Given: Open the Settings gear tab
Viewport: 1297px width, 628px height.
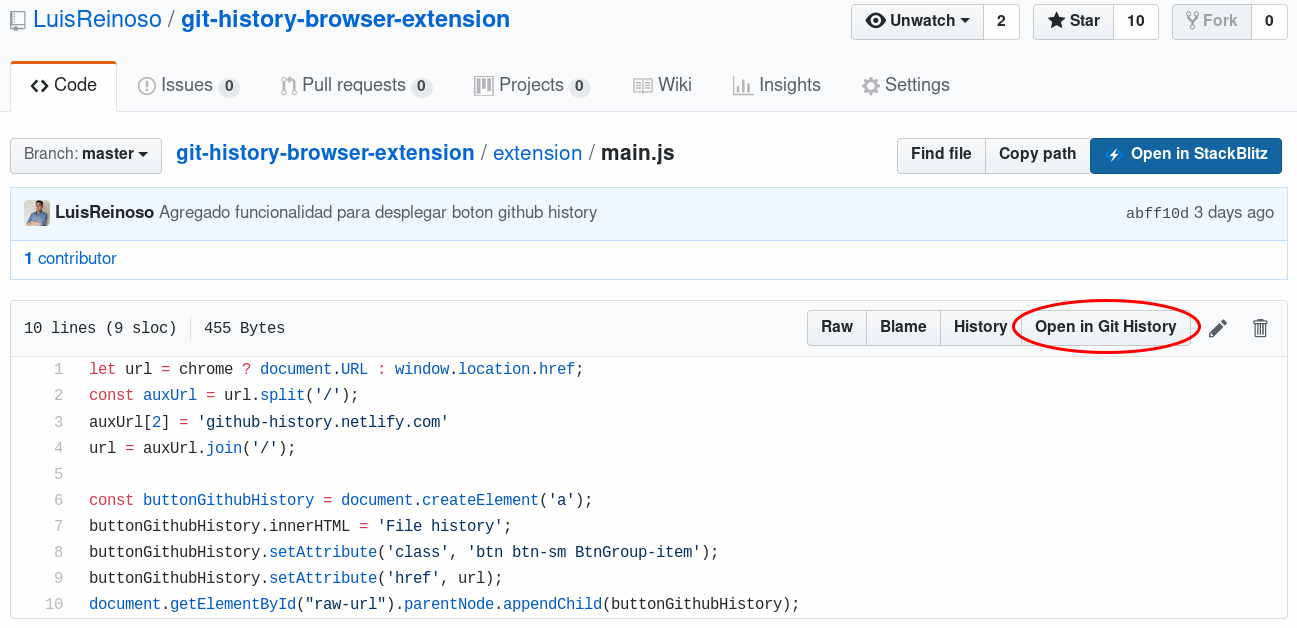Looking at the screenshot, I should point(905,86).
